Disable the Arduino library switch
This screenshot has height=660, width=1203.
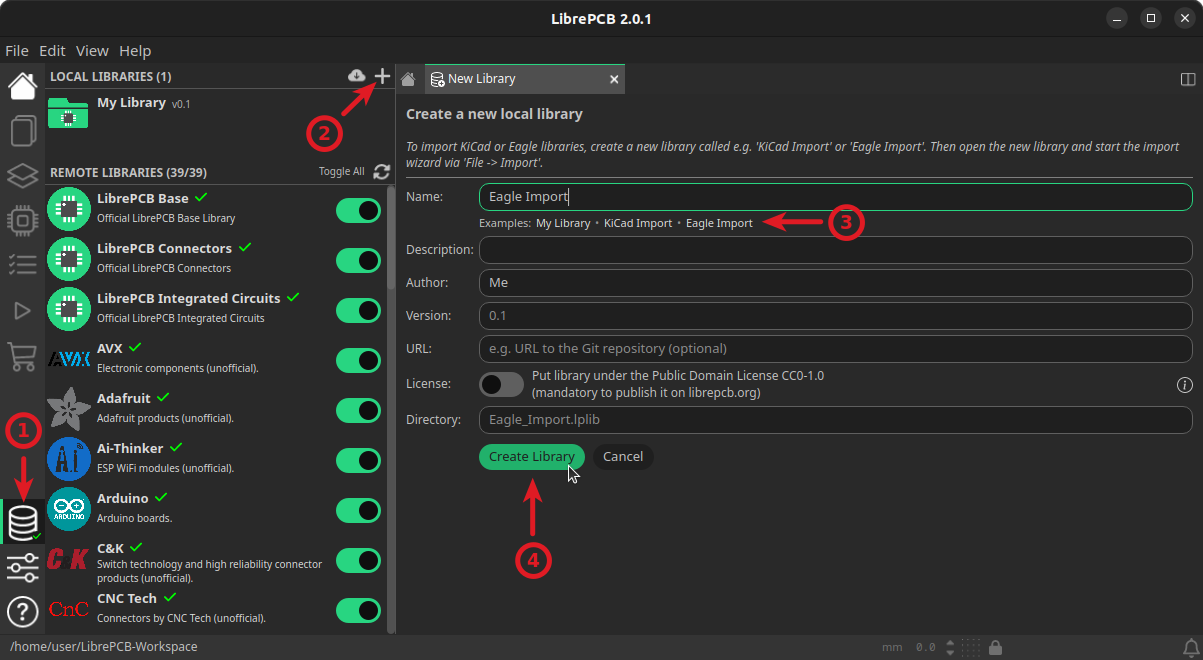tap(358, 510)
